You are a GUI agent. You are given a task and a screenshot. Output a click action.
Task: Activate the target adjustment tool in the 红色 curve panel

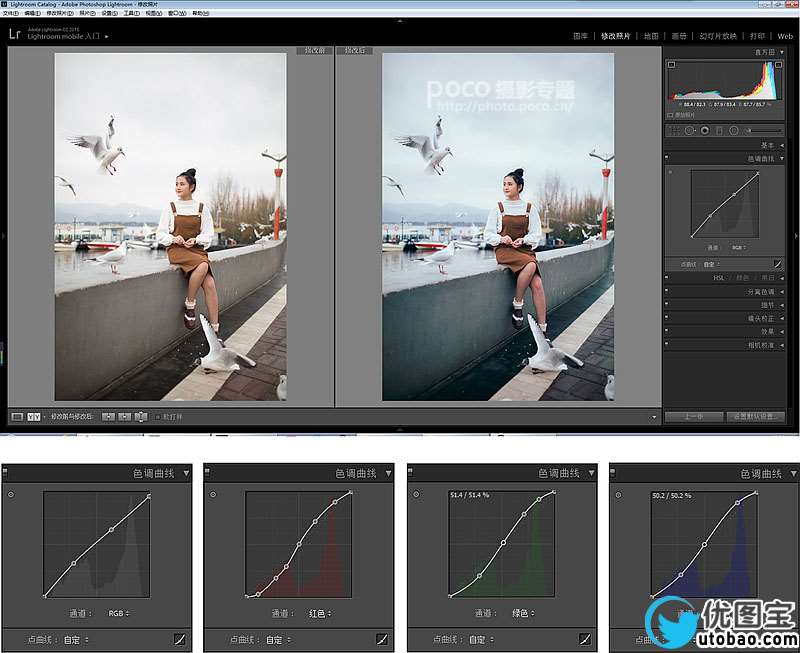click(213, 494)
